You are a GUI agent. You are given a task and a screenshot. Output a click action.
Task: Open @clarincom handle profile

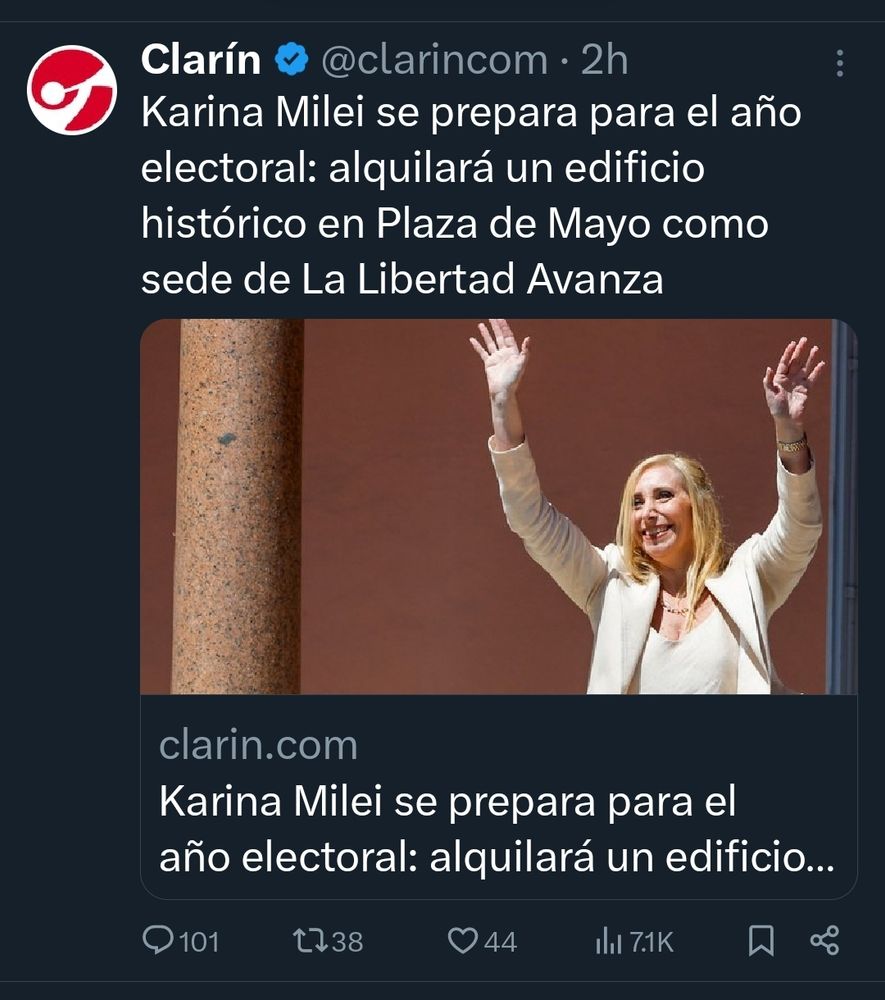point(434,60)
